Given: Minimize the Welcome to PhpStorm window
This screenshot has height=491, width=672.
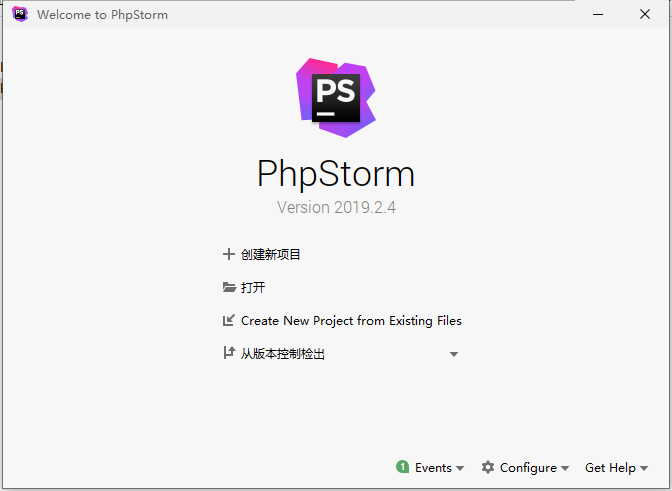Looking at the screenshot, I should 598,14.
